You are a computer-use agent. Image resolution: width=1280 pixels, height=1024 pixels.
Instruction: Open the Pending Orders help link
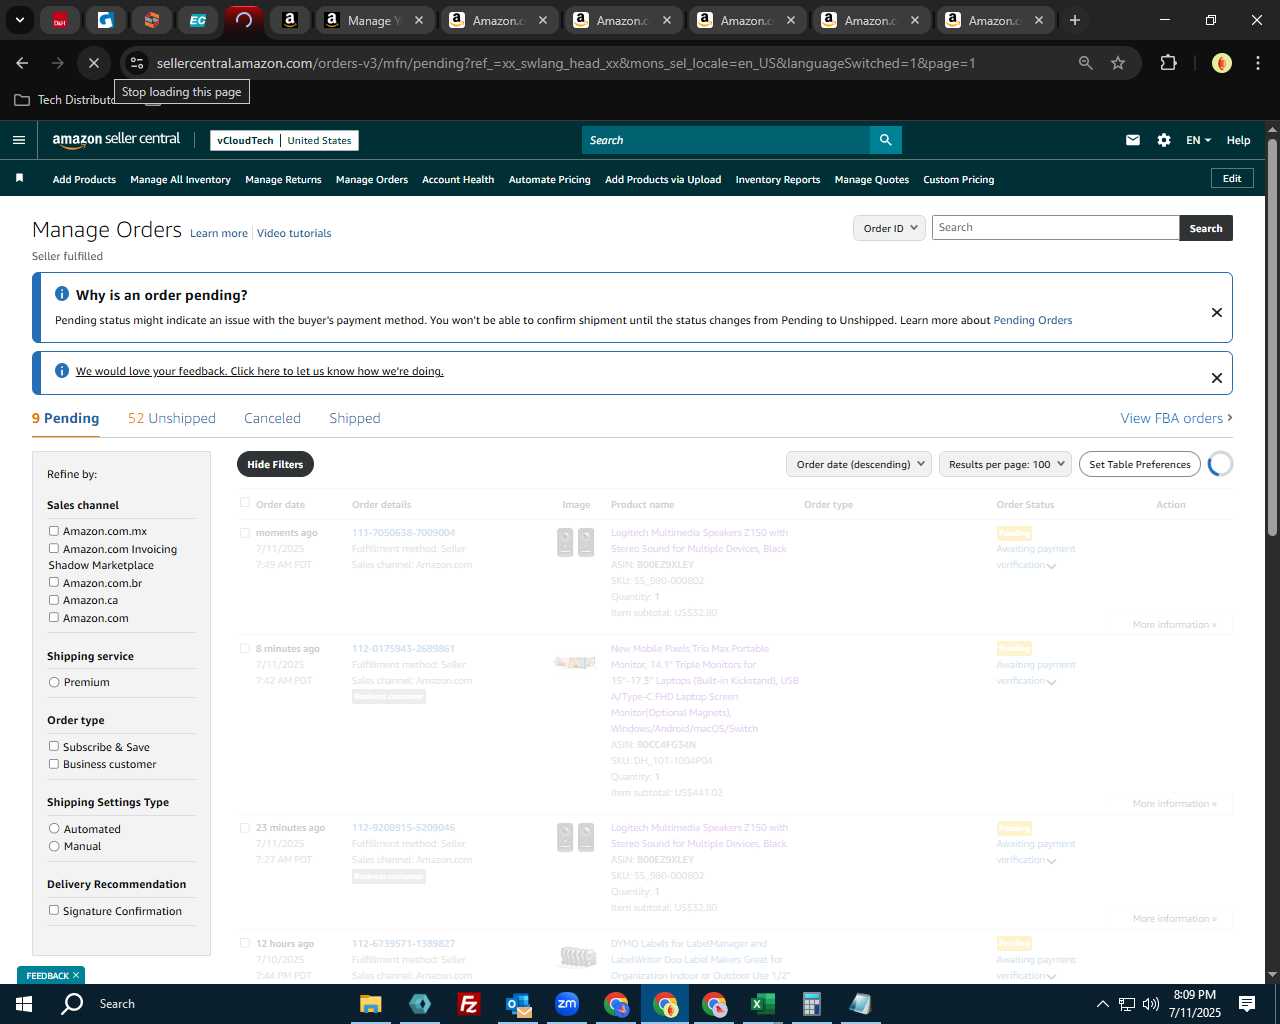pos(1033,320)
